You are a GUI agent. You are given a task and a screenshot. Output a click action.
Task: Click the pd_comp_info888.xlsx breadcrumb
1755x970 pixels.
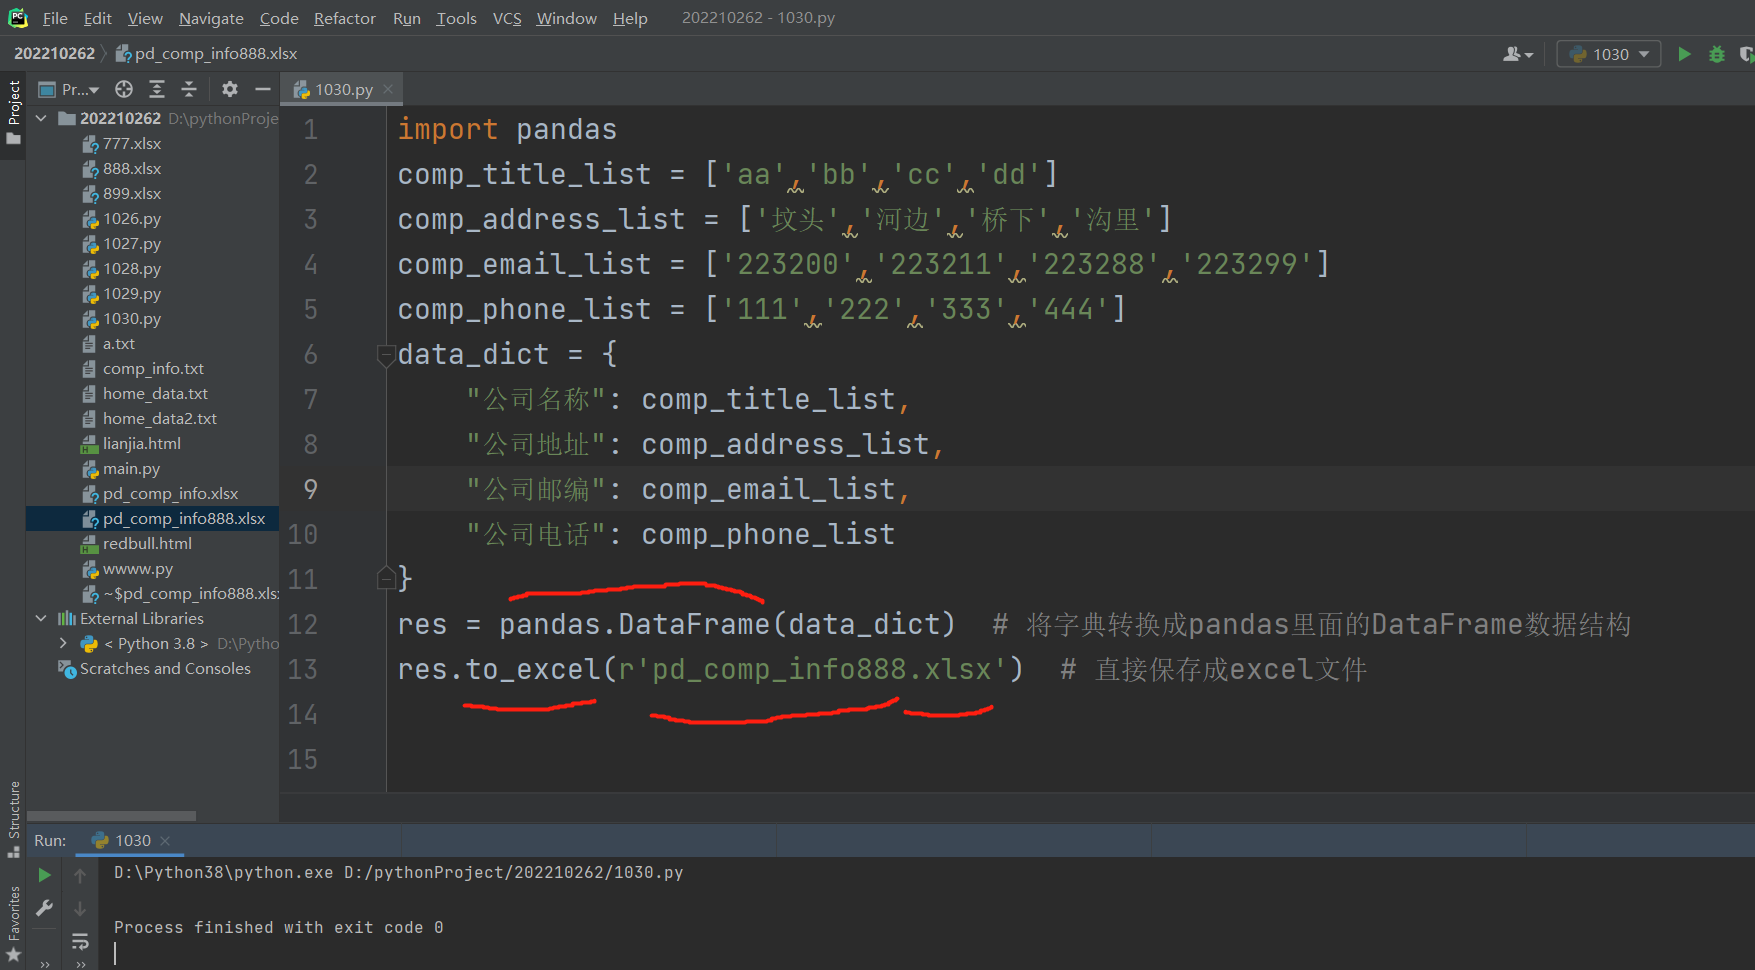click(207, 53)
